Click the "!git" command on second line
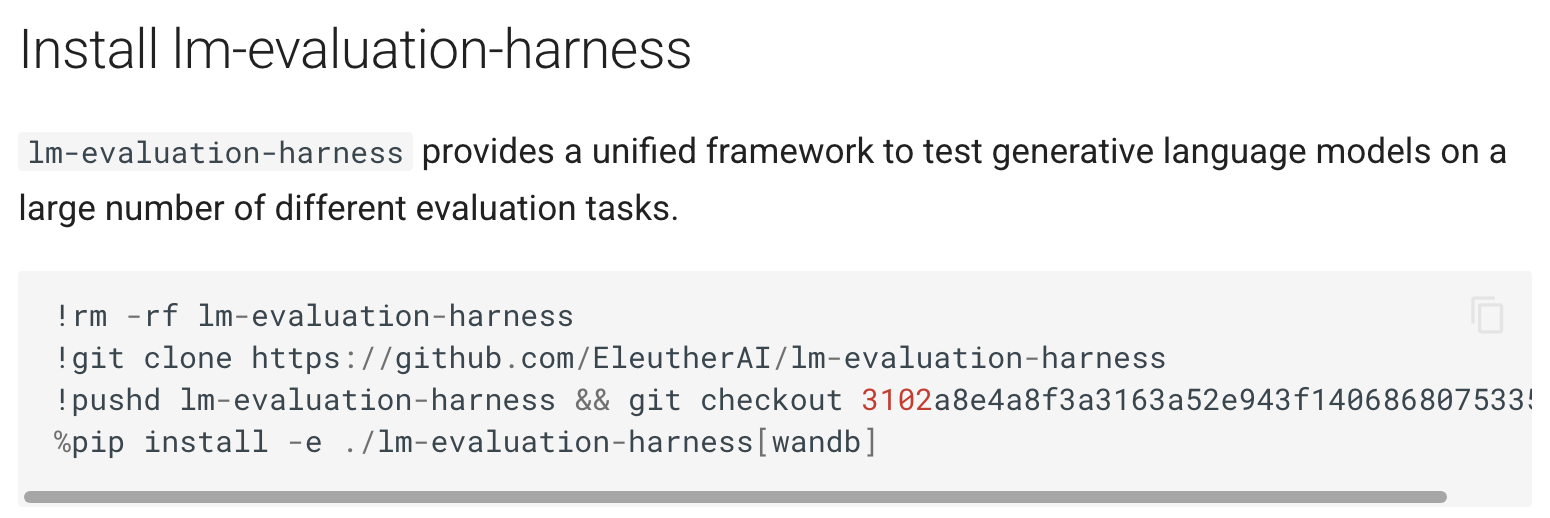 (90, 358)
